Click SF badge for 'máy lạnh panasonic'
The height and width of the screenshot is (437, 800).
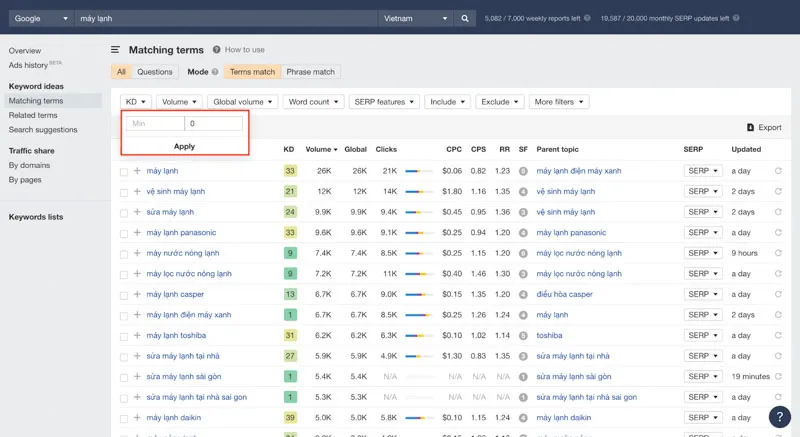click(x=523, y=233)
